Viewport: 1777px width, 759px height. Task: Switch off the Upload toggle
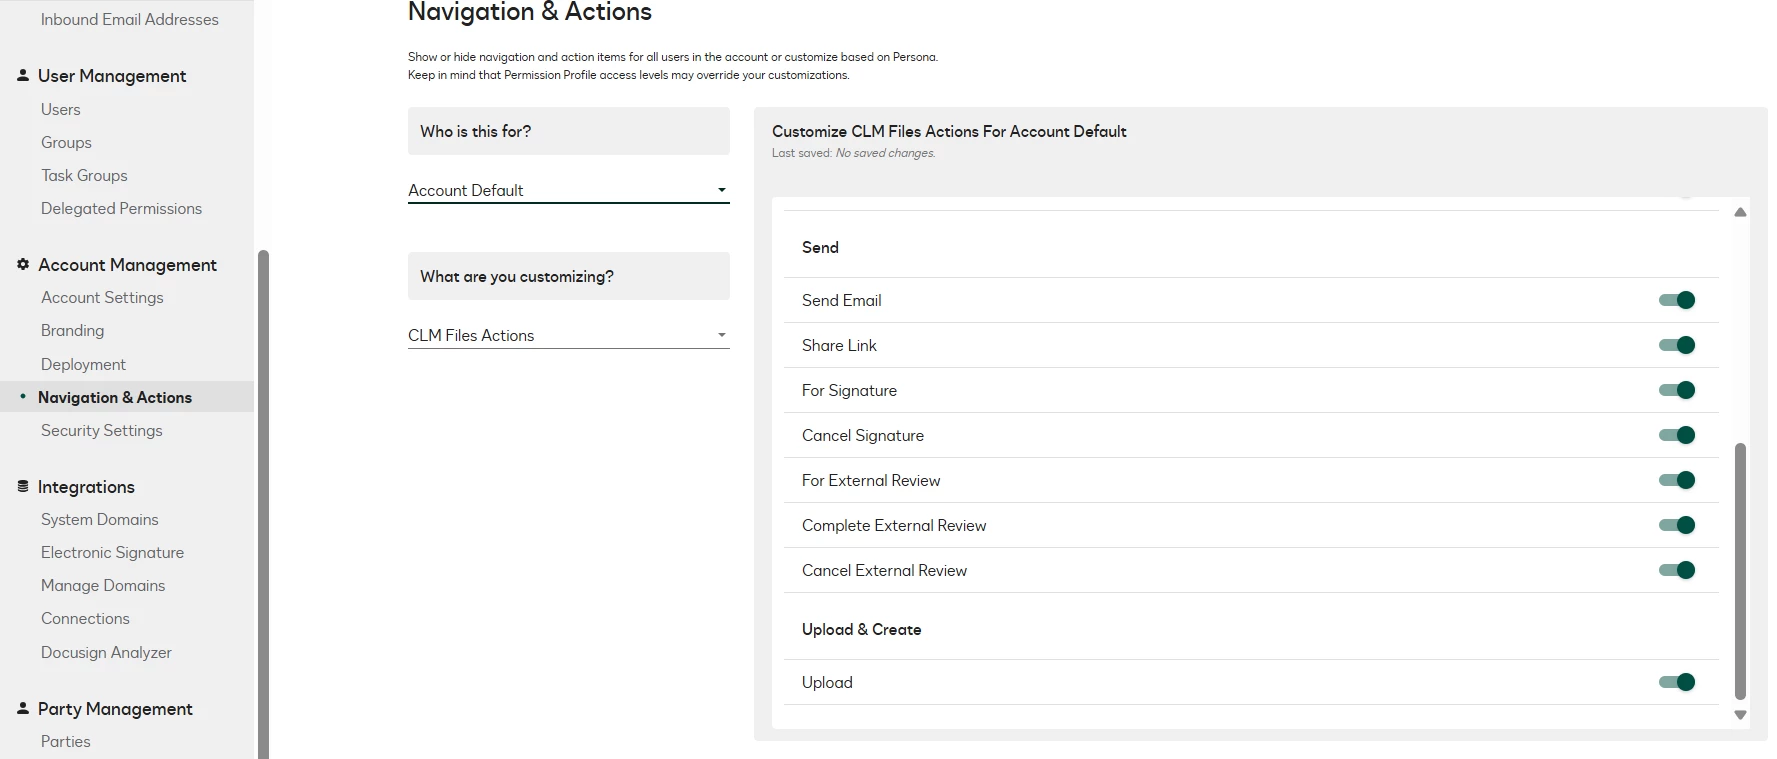pyautogui.click(x=1677, y=682)
